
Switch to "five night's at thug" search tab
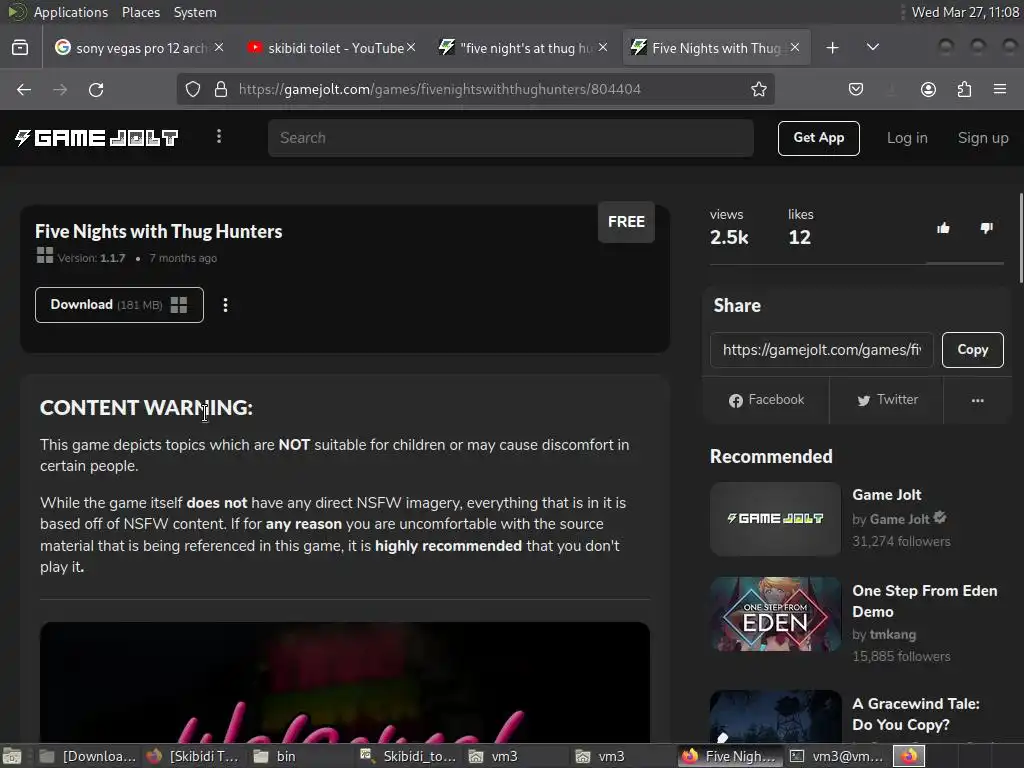coord(522,48)
